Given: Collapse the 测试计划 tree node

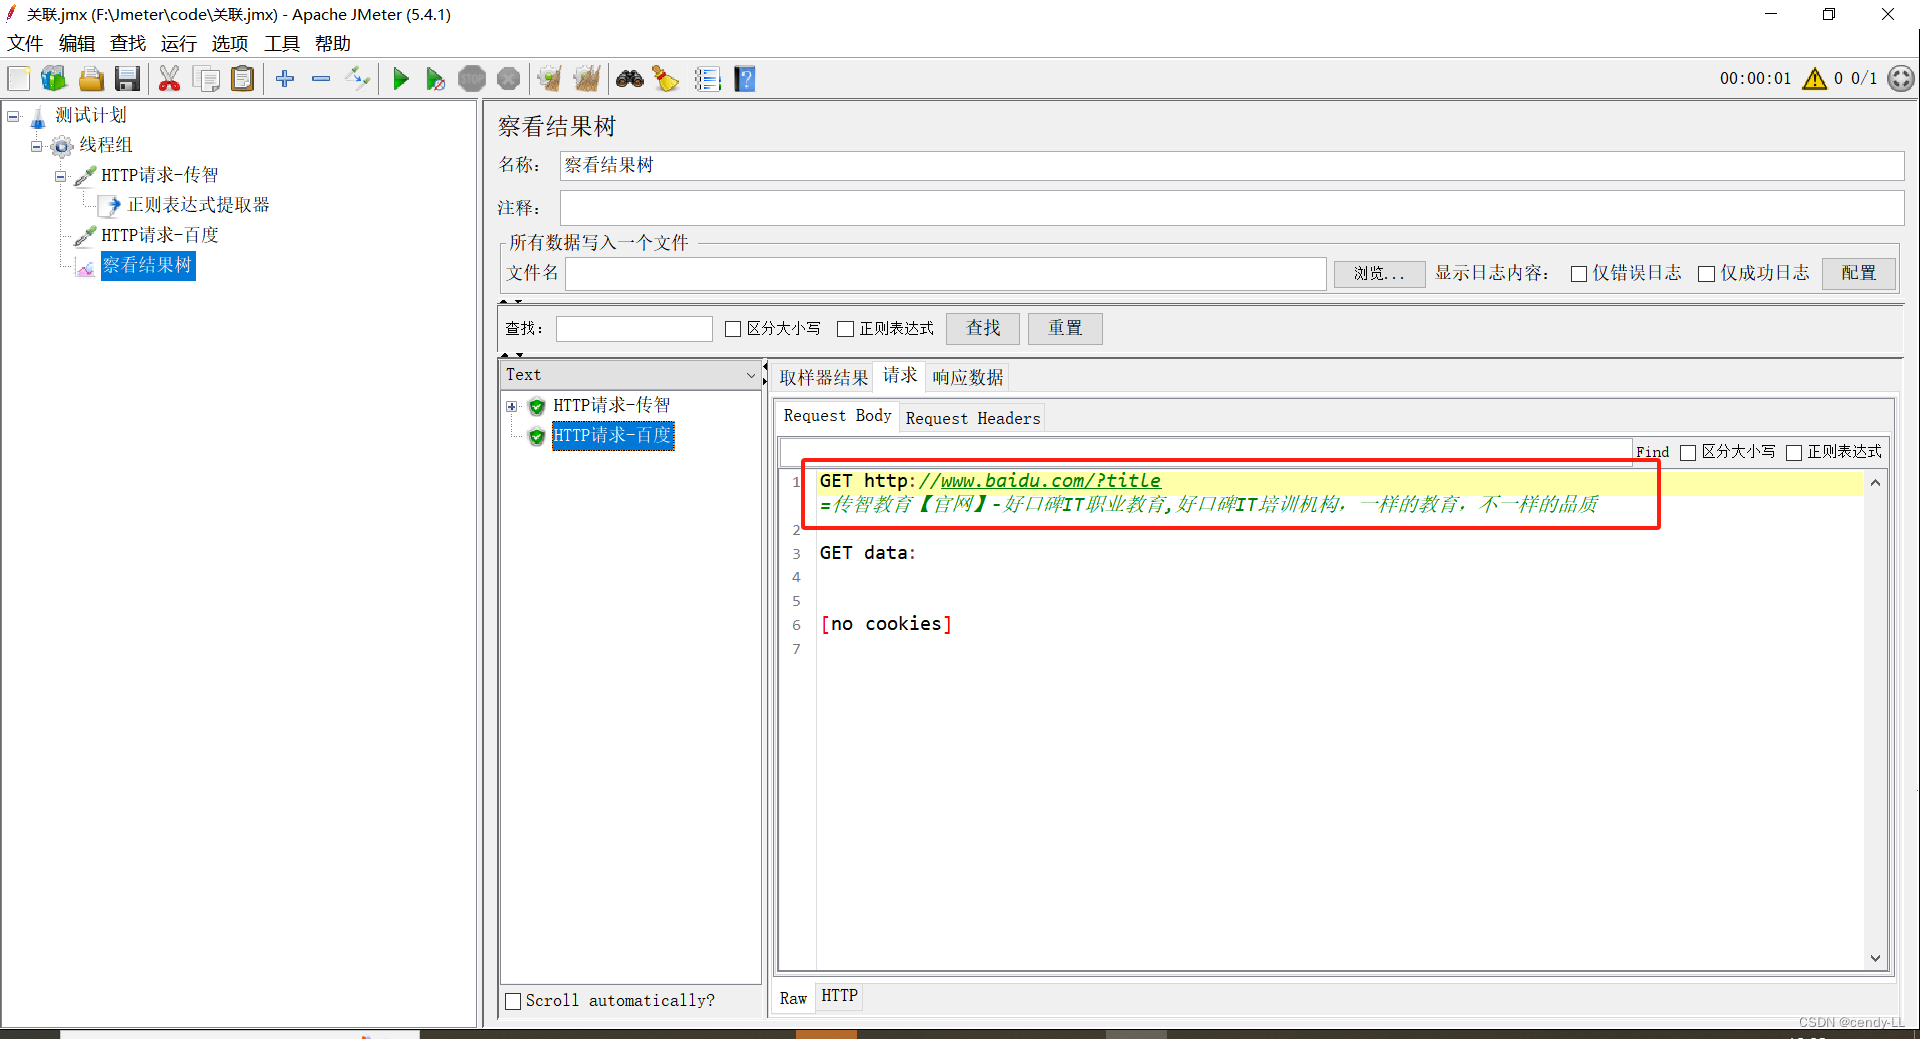Looking at the screenshot, I should click(13, 115).
